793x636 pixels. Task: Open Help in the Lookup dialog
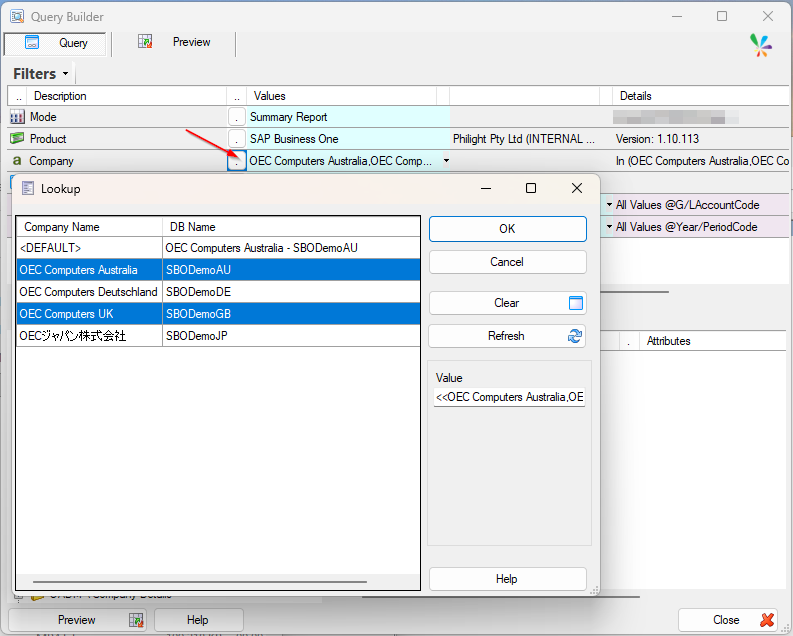click(507, 579)
